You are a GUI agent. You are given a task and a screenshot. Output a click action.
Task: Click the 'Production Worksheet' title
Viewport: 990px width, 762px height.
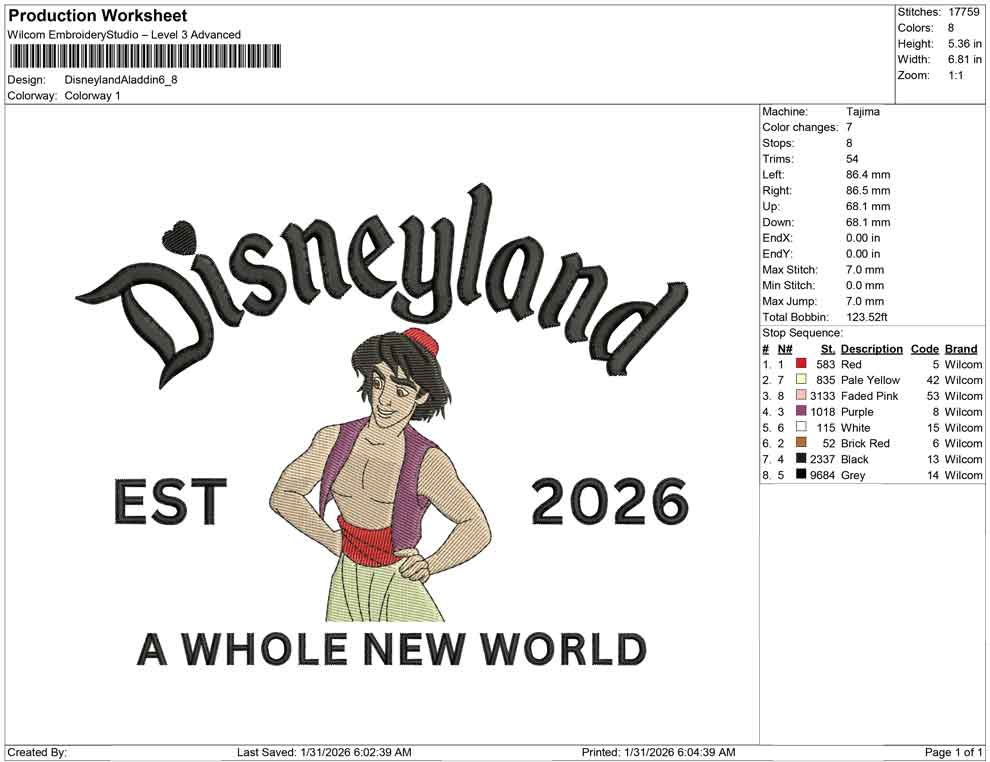[x=97, y=16]
